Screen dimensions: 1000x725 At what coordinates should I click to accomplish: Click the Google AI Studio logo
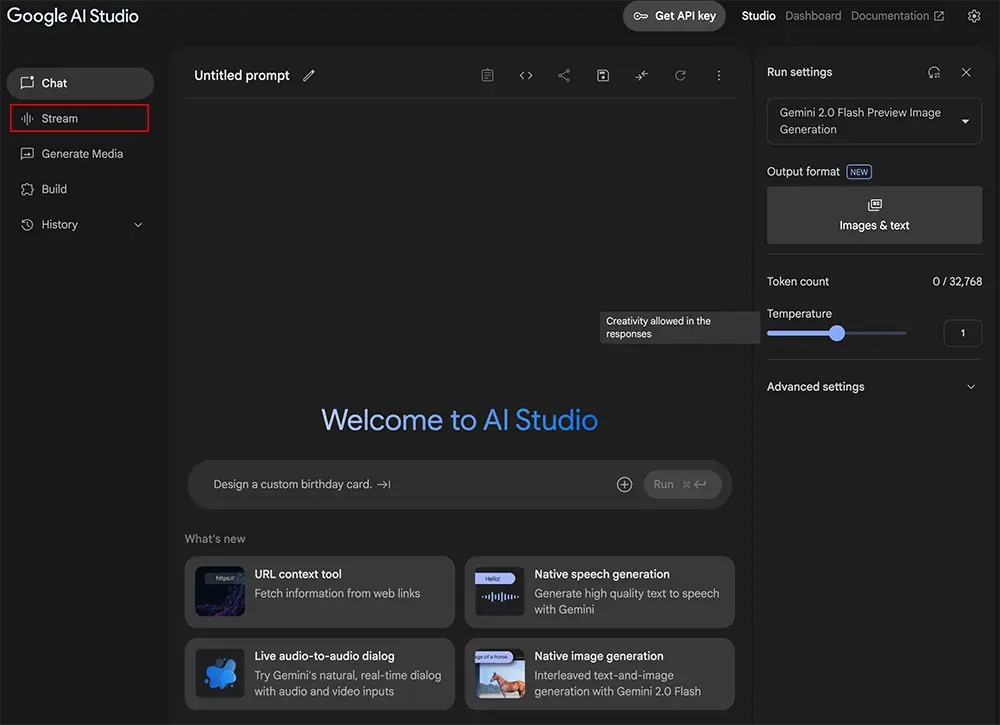pyautogui.click(x=73, y=16)
